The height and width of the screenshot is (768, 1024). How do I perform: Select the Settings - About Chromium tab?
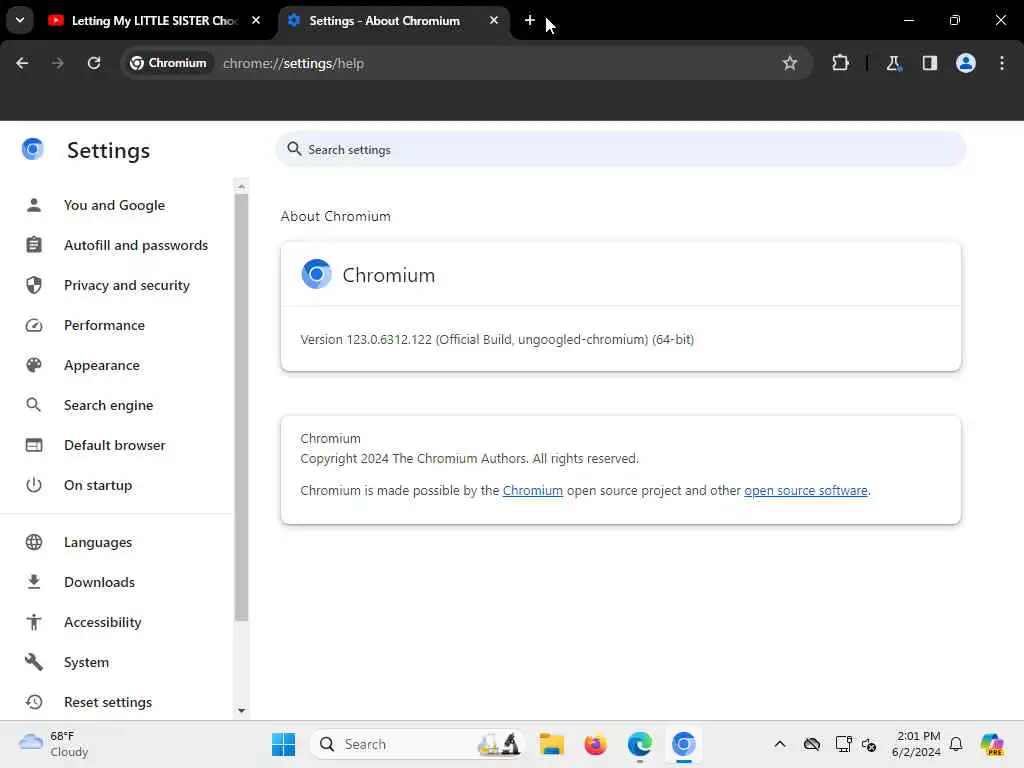[394, 20]
